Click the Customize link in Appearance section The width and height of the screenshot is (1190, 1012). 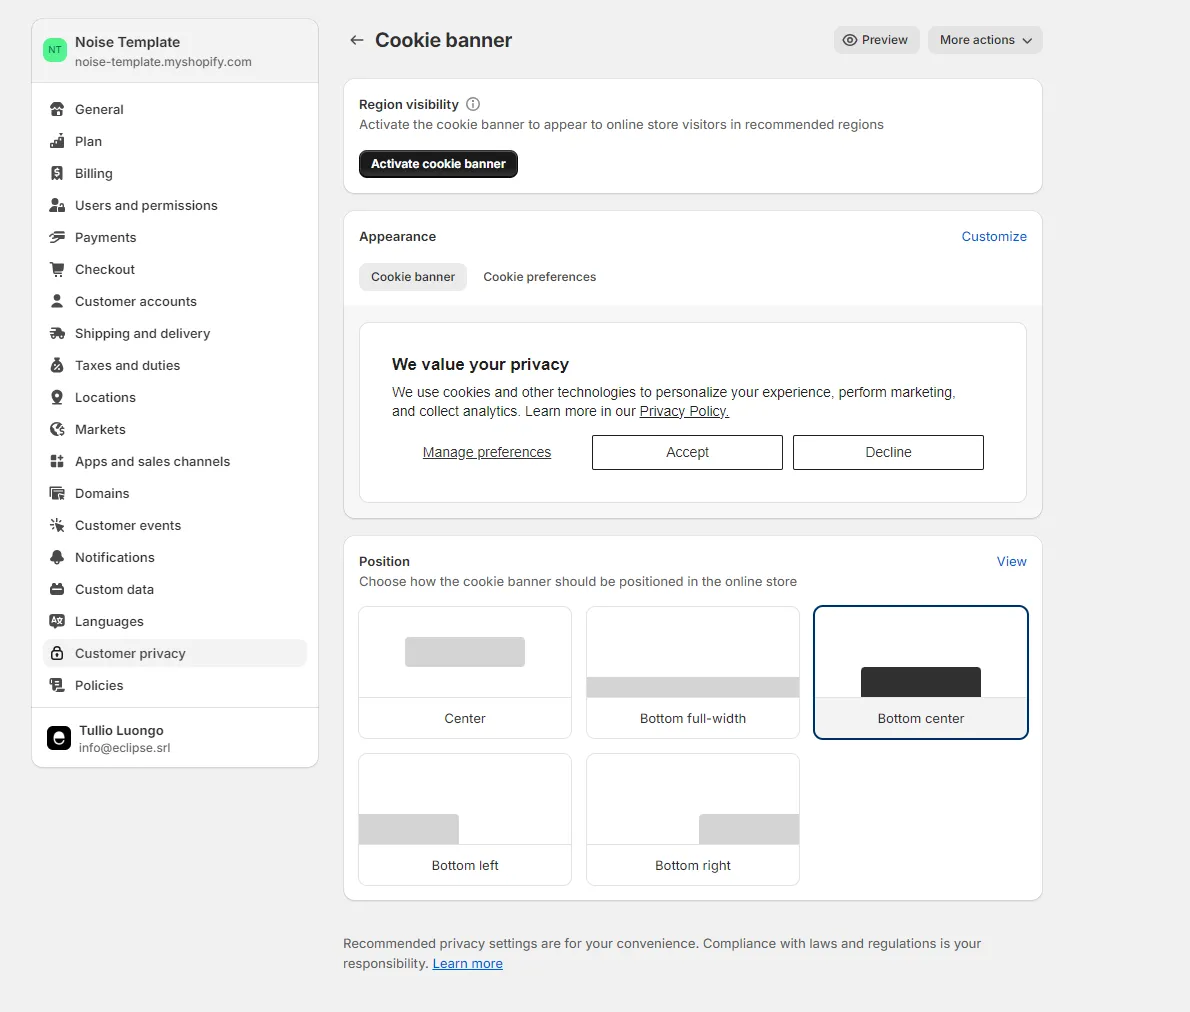(993, 236)
